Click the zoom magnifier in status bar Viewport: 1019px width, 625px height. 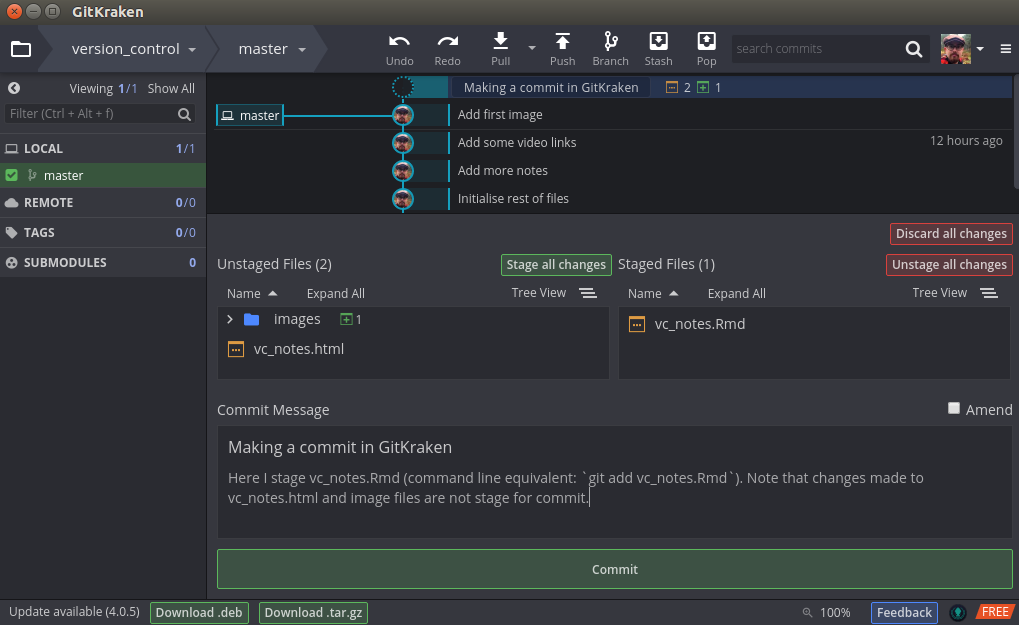coord(807,612)
